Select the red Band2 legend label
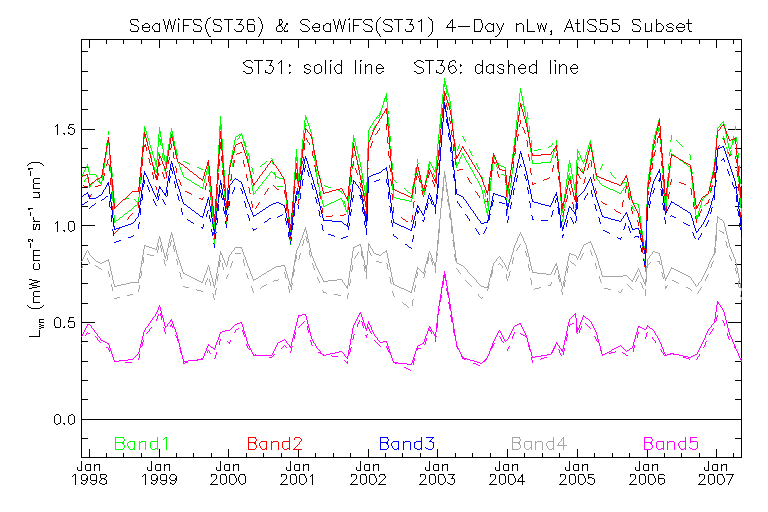 (274, 444)
